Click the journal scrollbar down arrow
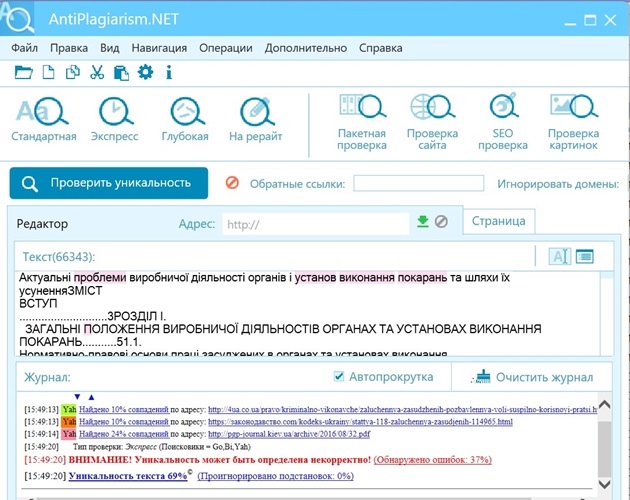This screenshot has height=500, width=630. pos(604,484)
